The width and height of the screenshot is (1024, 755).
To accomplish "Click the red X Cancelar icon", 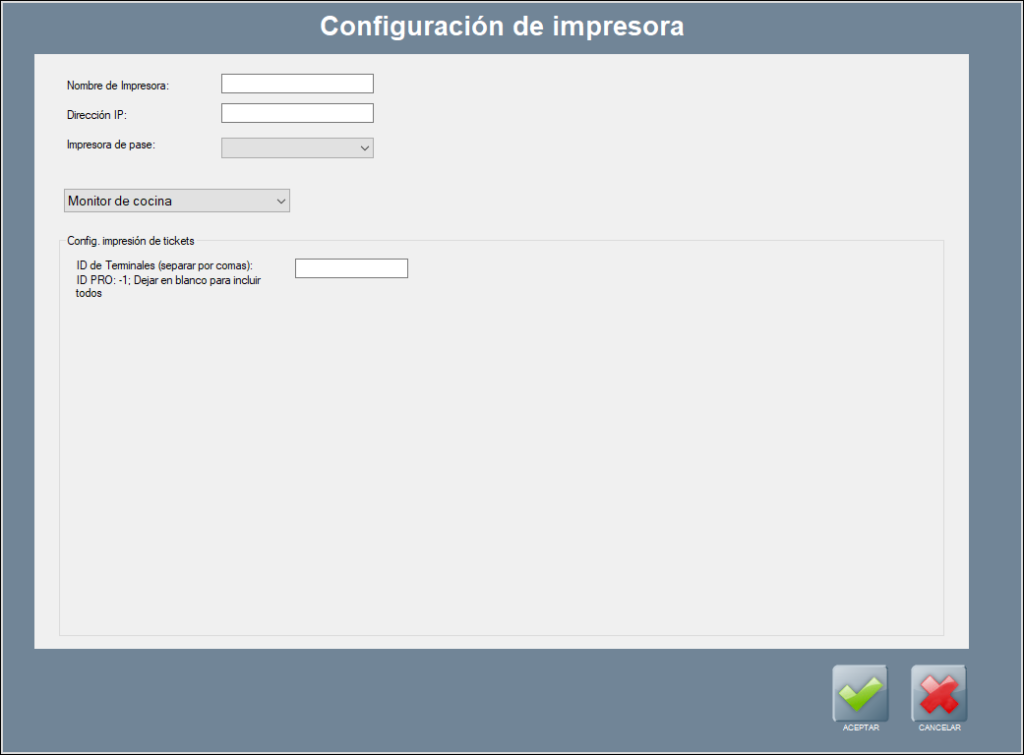I will click(x=938, y=692).
